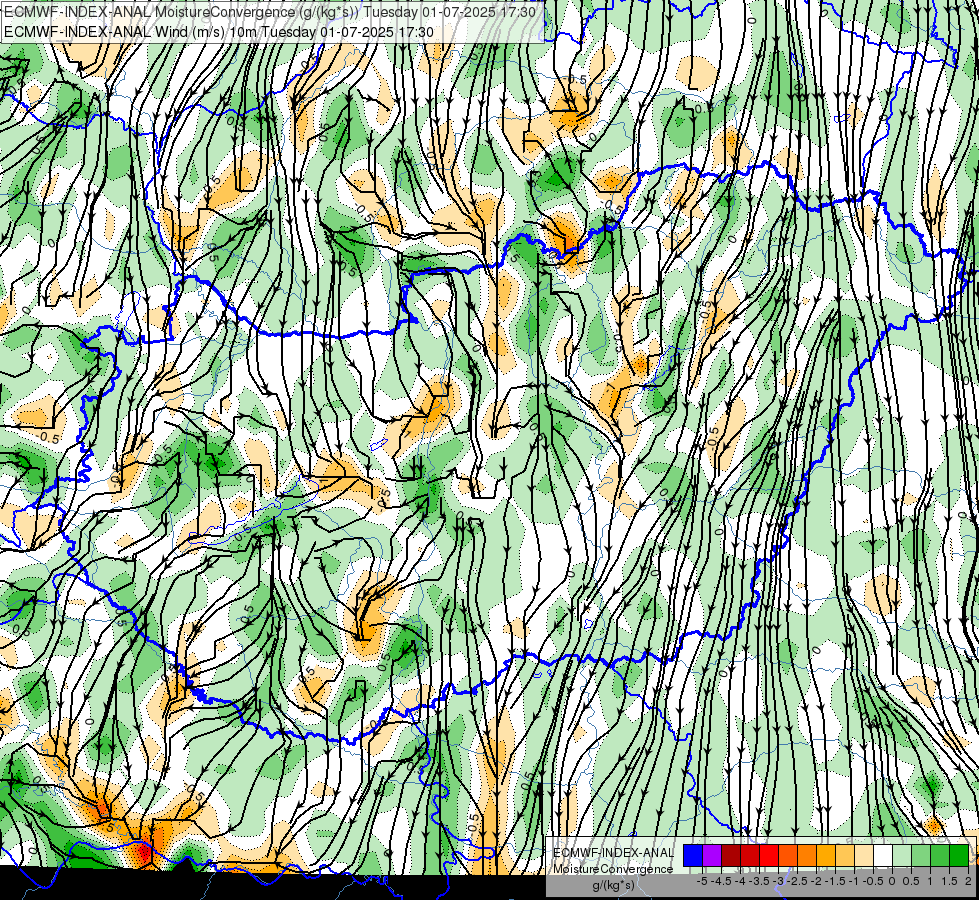
Task: Click 'MoistureConvergence' label in the legend
Action: 613,869
